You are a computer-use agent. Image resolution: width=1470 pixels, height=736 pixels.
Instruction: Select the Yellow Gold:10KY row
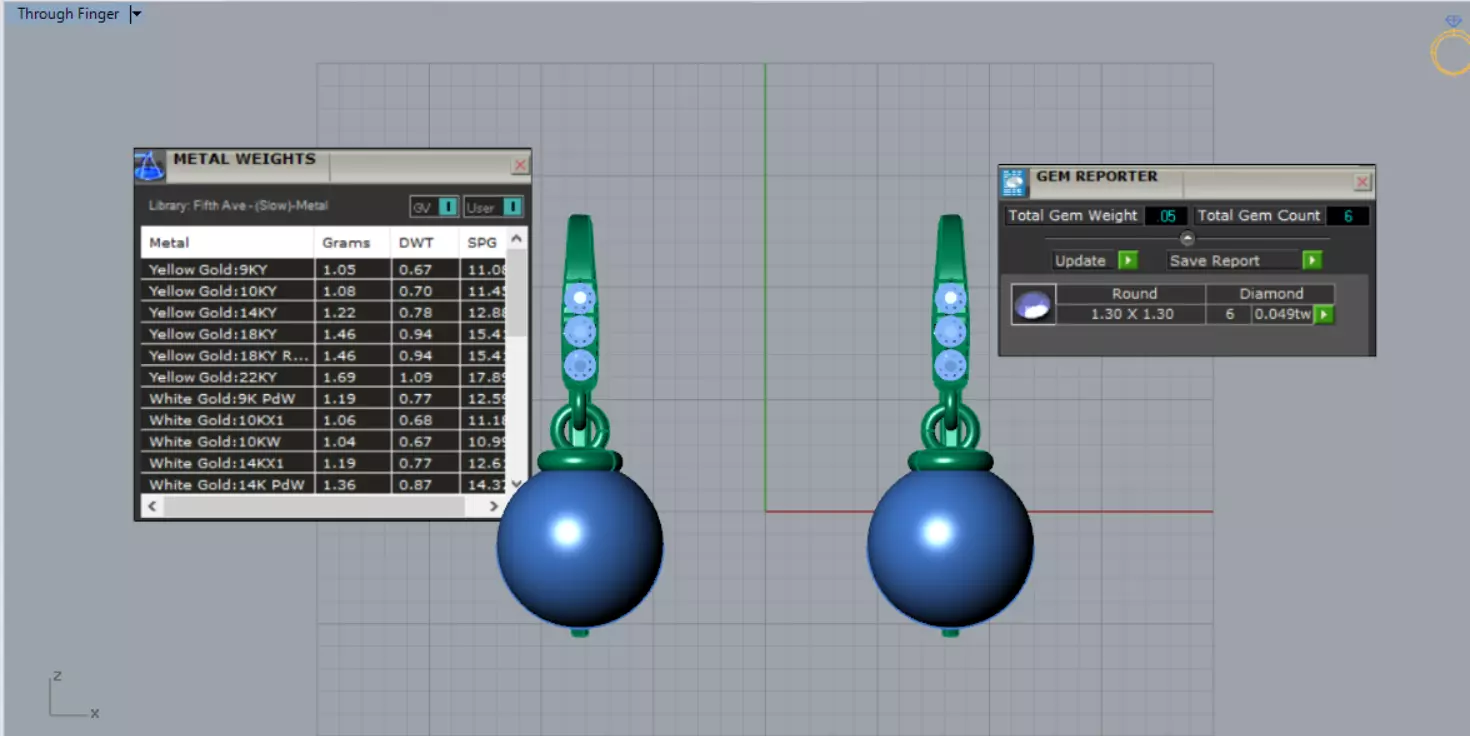(324, 291)
